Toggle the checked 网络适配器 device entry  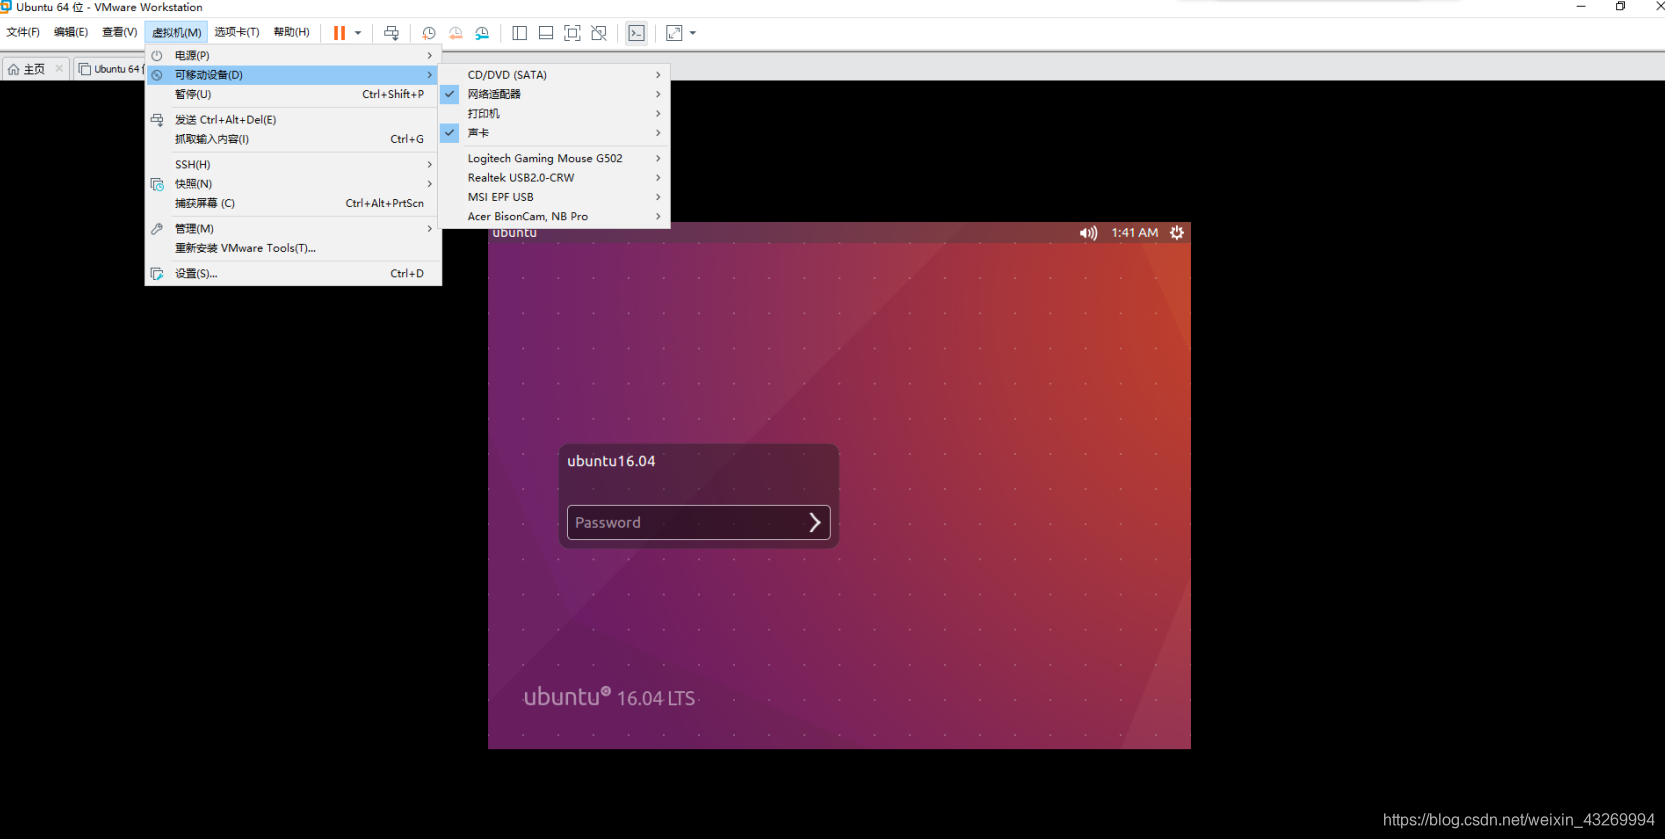click(555, 94)
